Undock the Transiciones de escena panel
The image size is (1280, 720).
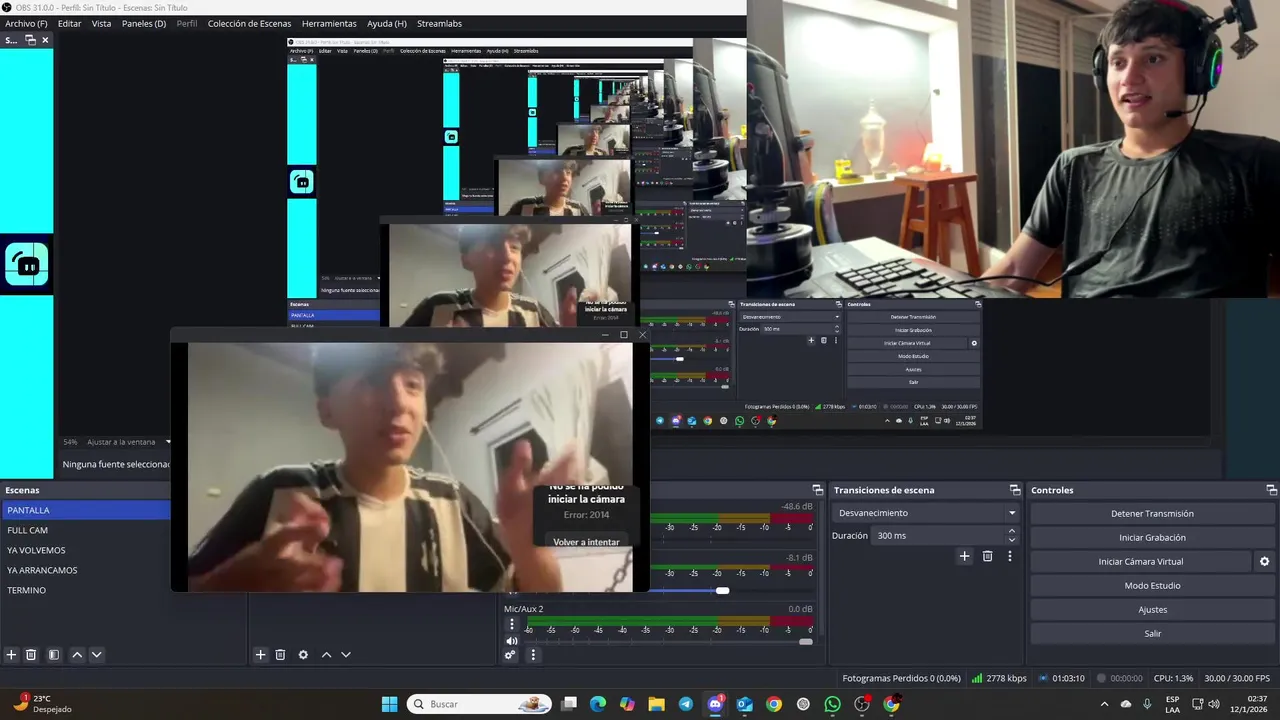point(1015,490)
